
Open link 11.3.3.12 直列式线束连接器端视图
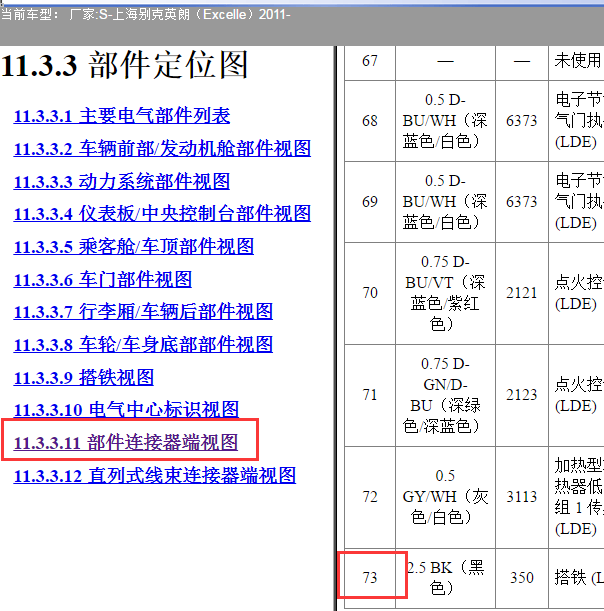(155, 475)
